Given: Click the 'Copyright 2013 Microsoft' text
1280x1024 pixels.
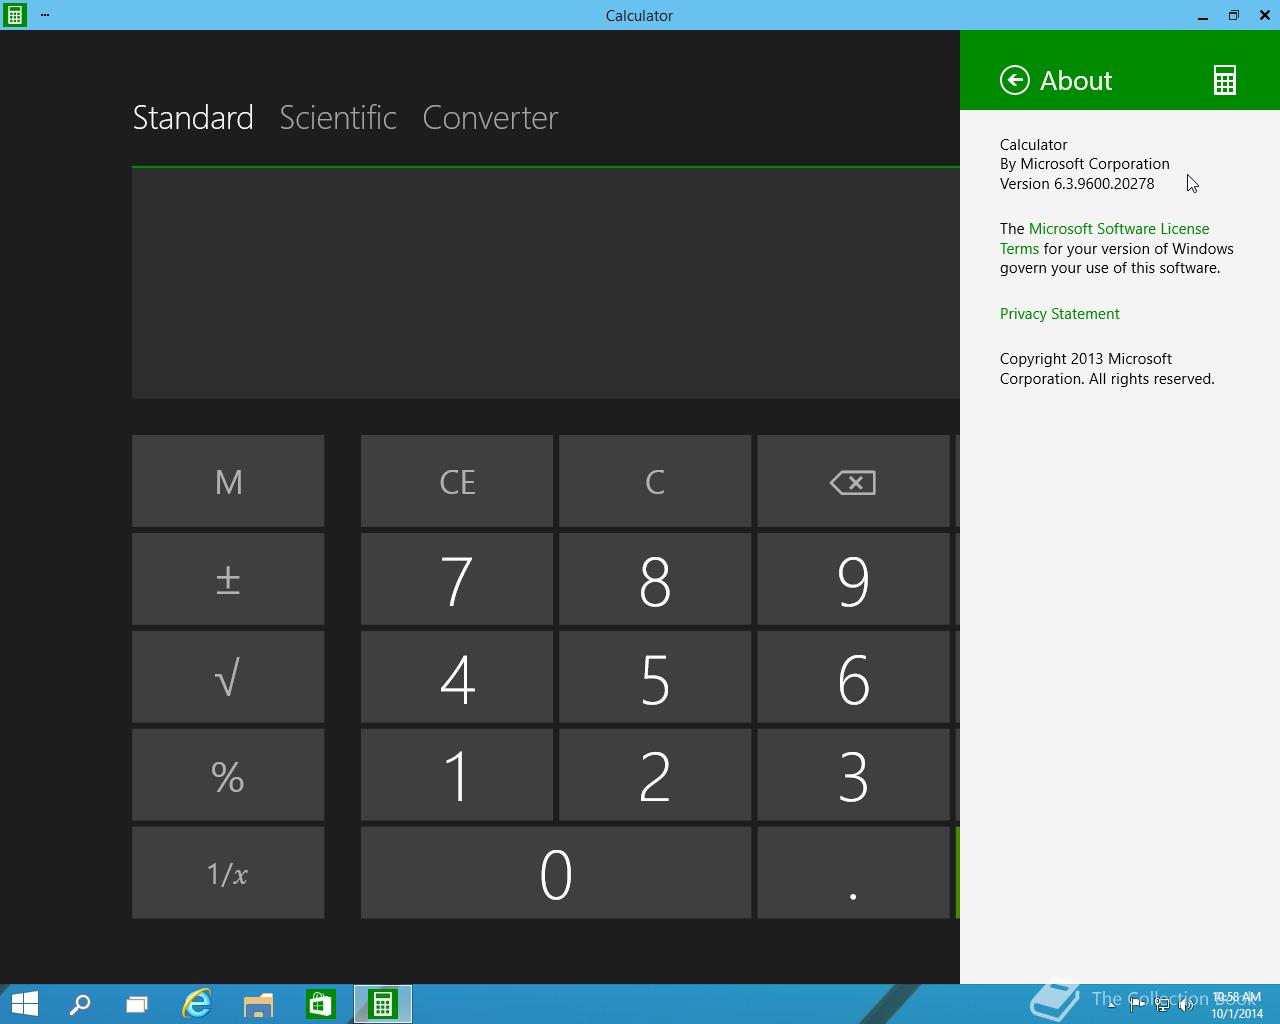Looking at the screenshot, I should [x=1086, y=359].
